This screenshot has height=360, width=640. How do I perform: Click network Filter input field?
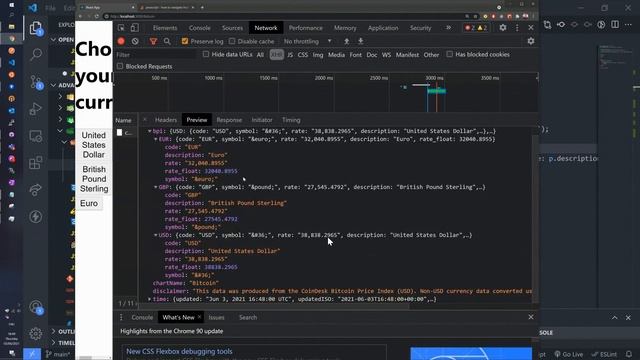156,55
